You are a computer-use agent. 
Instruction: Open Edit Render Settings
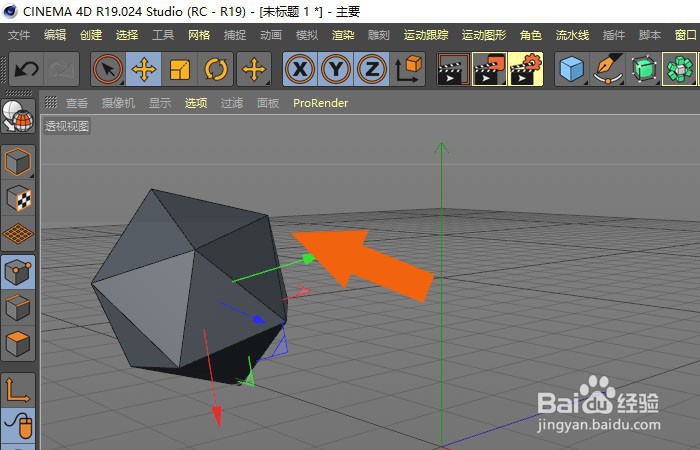pos(525,69)
